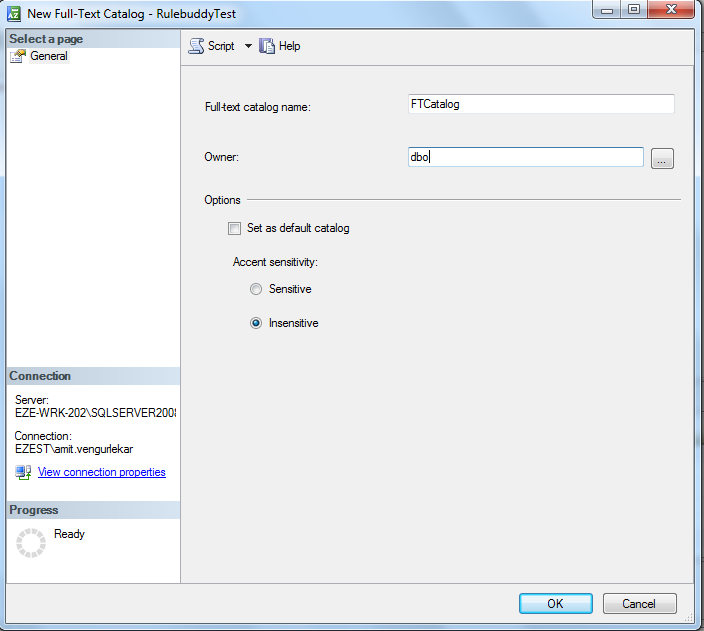
Task: Select the General page icon
Action: pyautogui.click(x=18, y=57)
